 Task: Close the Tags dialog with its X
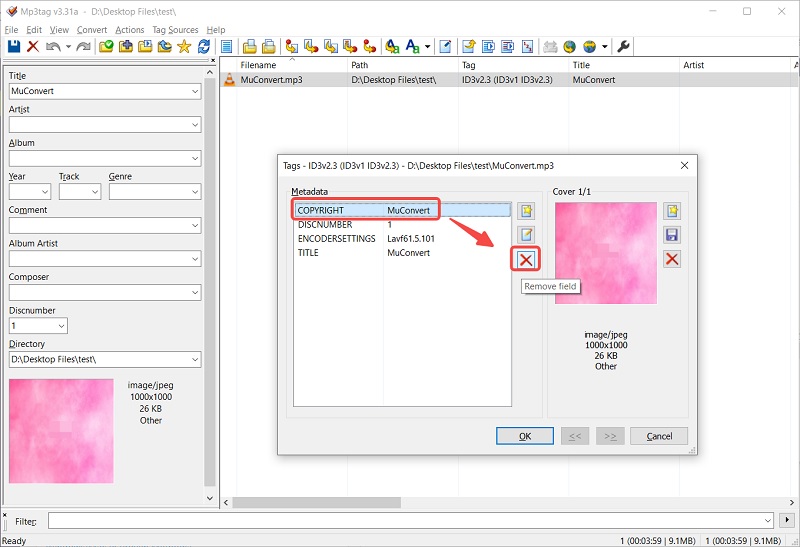684,165
